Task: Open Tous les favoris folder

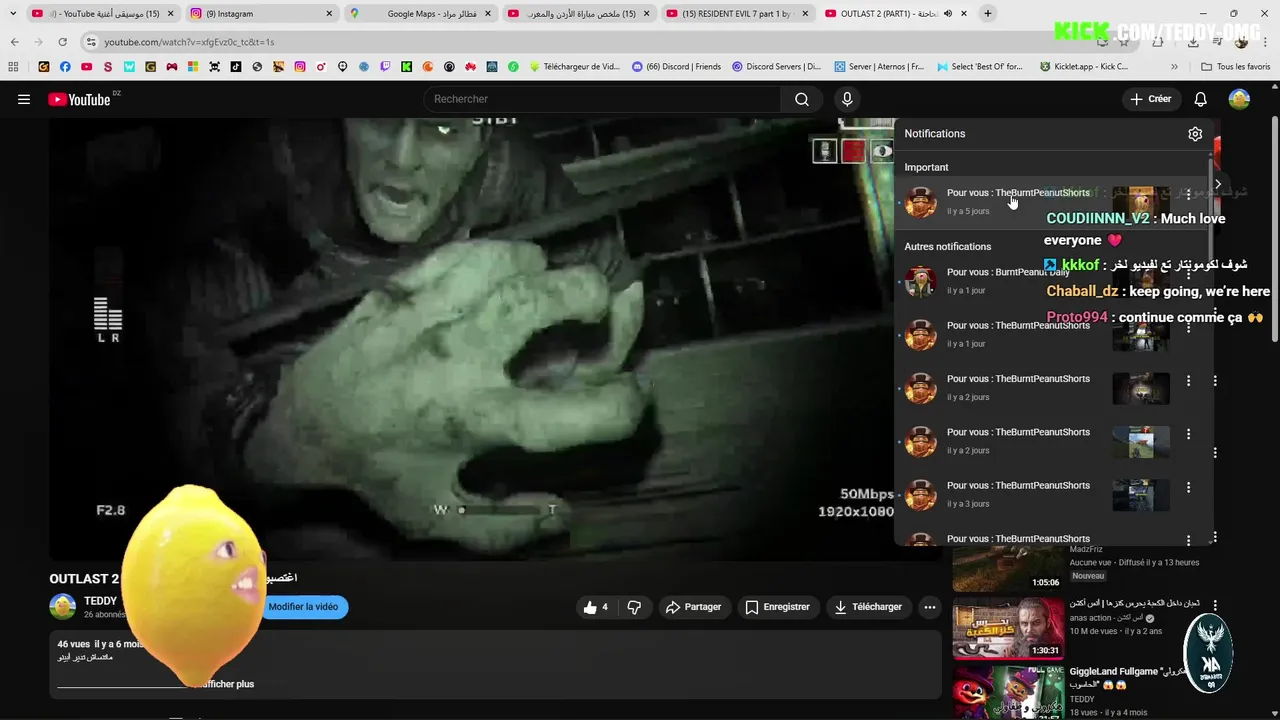Action: coord(1236,67)
